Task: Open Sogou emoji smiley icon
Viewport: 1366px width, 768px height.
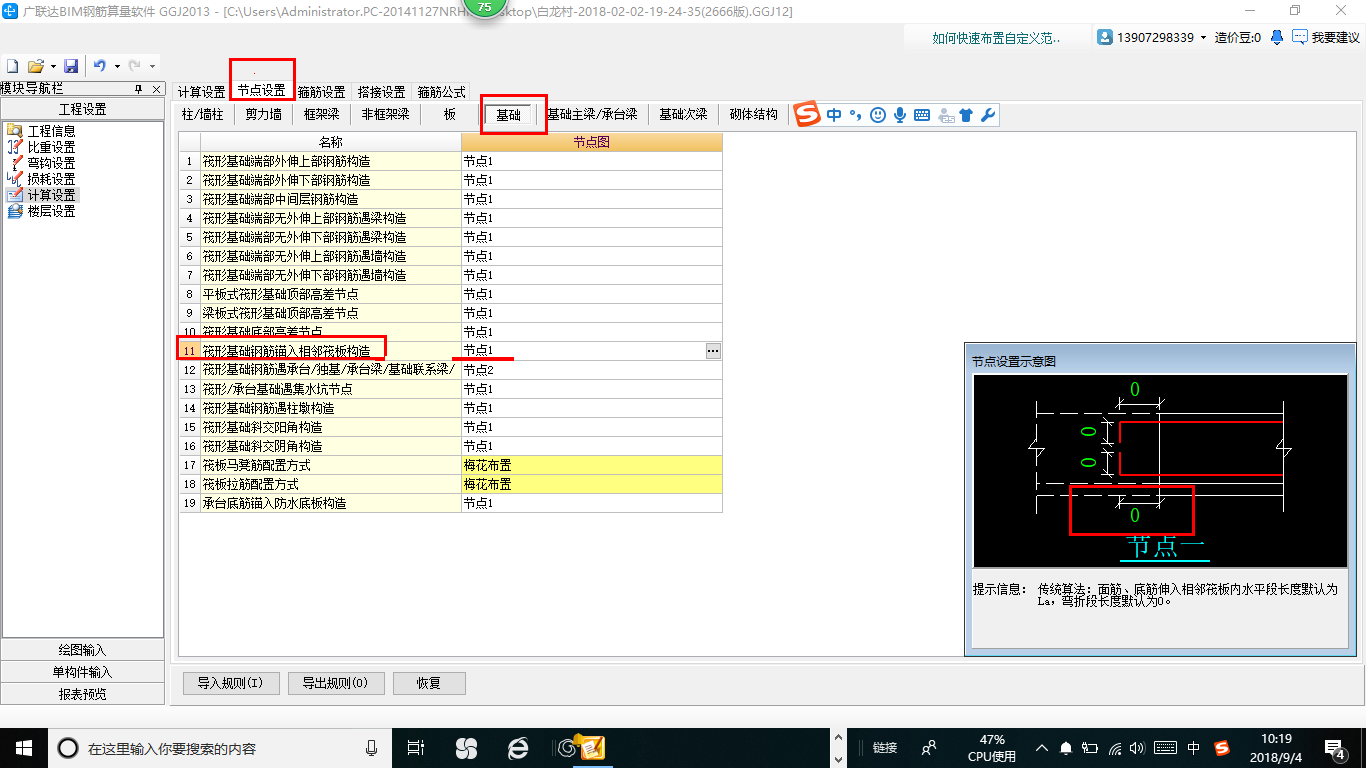Action: click(x=878, y=115)
